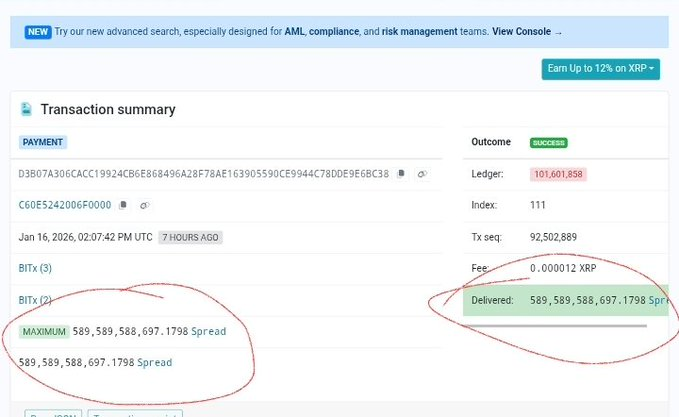This screenshot has width=679, height=417.
Task: Open the BITx (3) account link
Action: pos(35,268)
